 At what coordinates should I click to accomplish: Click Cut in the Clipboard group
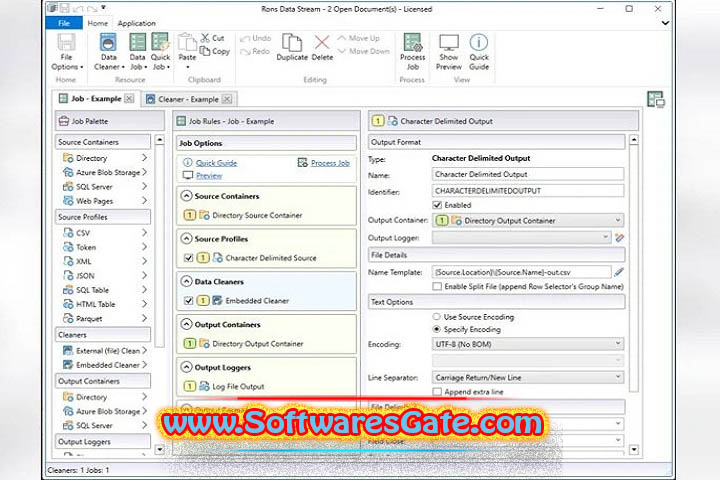pos(212,38)
